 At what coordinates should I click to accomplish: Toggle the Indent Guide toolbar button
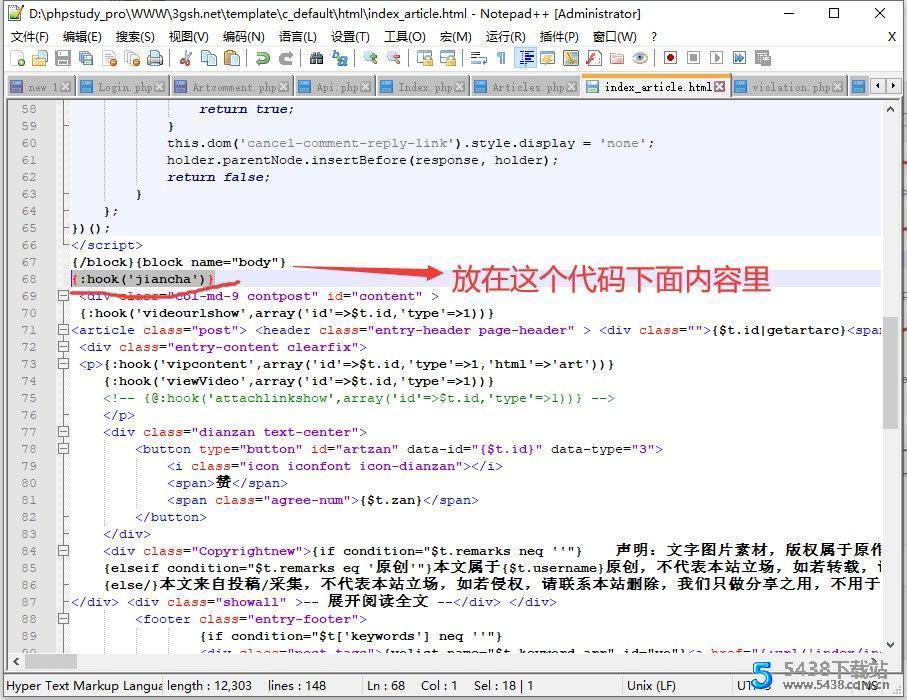525,59
